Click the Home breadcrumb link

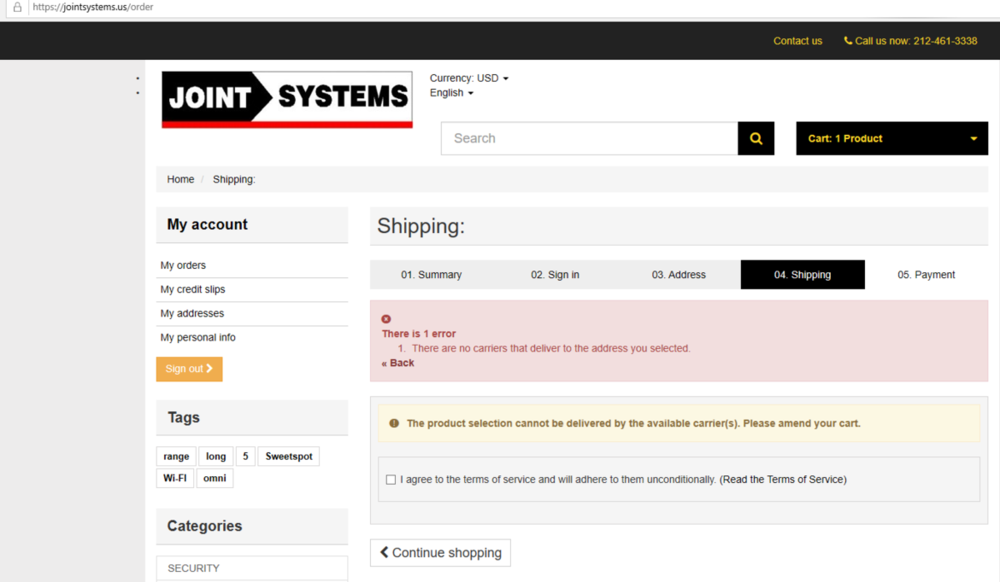pos(180,179)
